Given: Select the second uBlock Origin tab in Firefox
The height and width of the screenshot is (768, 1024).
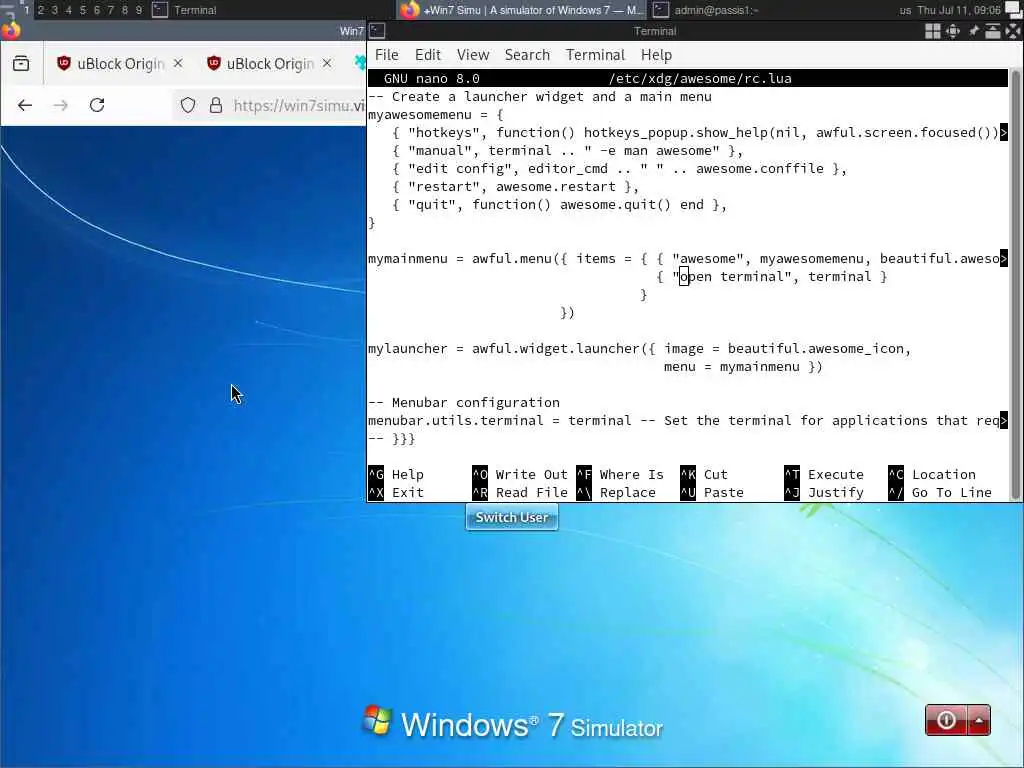Looking at the screenshot, I should 269,63.
